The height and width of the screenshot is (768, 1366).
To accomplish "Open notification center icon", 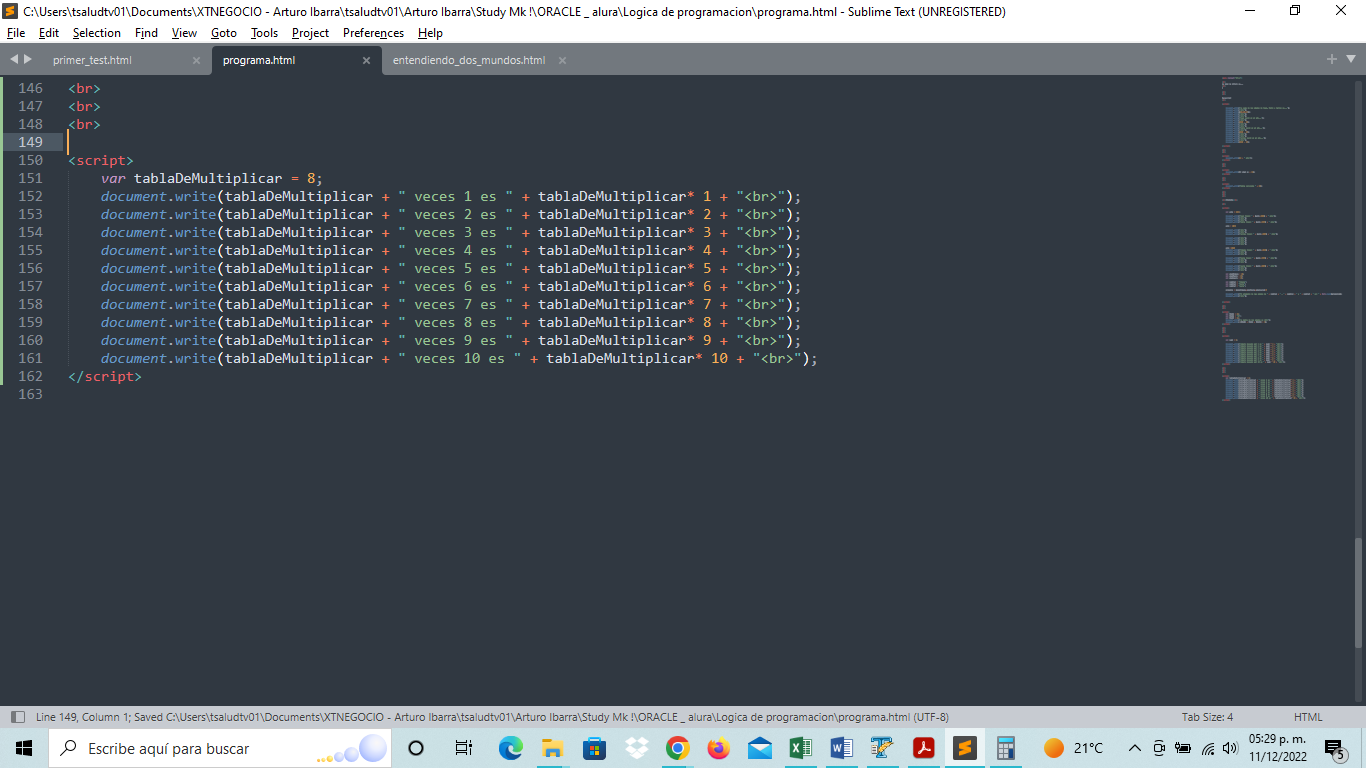I will [x=1334, y=748].
